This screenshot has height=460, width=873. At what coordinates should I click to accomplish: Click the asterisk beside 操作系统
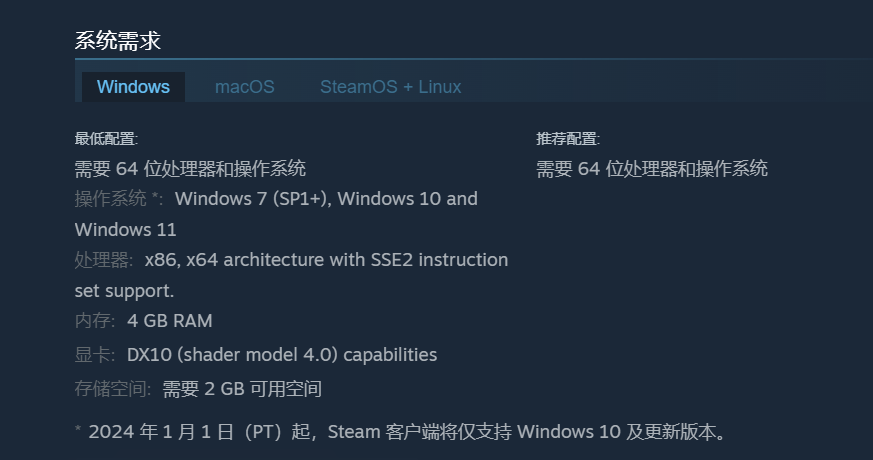point(155,196)
